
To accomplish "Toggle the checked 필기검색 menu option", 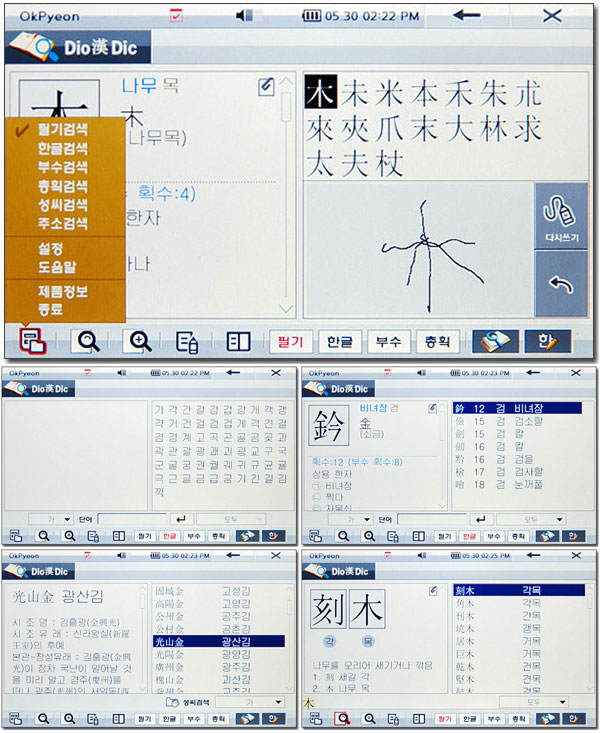I will tap(62, 129).
